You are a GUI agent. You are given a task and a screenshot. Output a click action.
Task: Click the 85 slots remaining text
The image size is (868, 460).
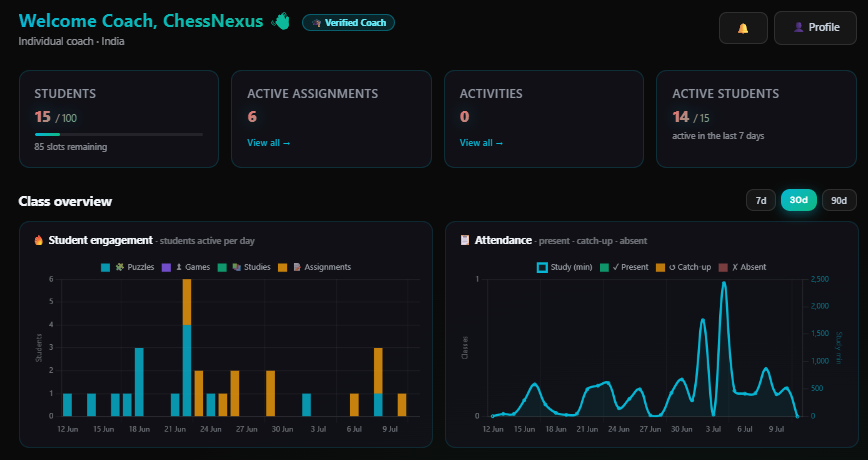(71, 147)
